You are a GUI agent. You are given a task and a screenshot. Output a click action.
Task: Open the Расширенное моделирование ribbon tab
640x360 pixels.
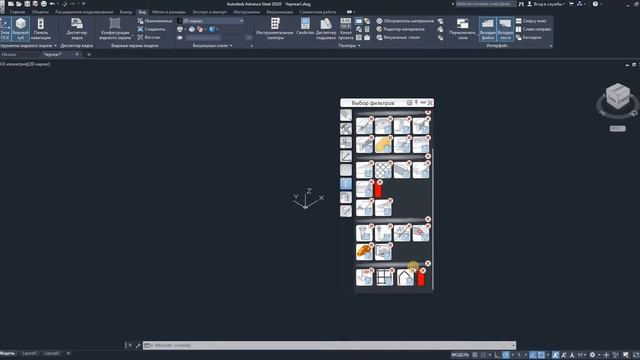point(84,12)
